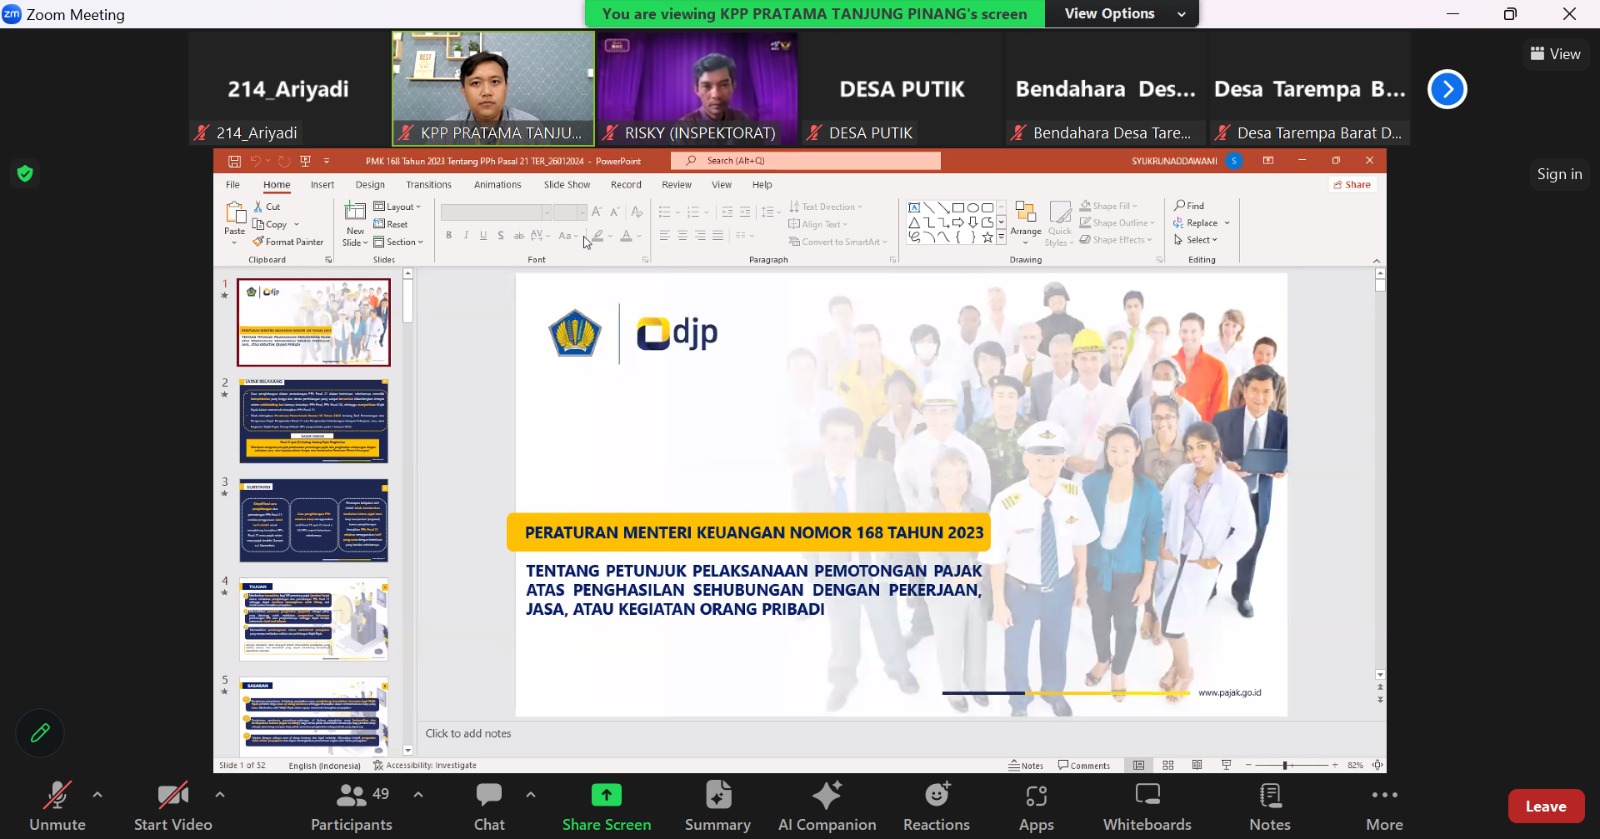
Task: Show next participants with the arrow
Action: point(1447,89)
